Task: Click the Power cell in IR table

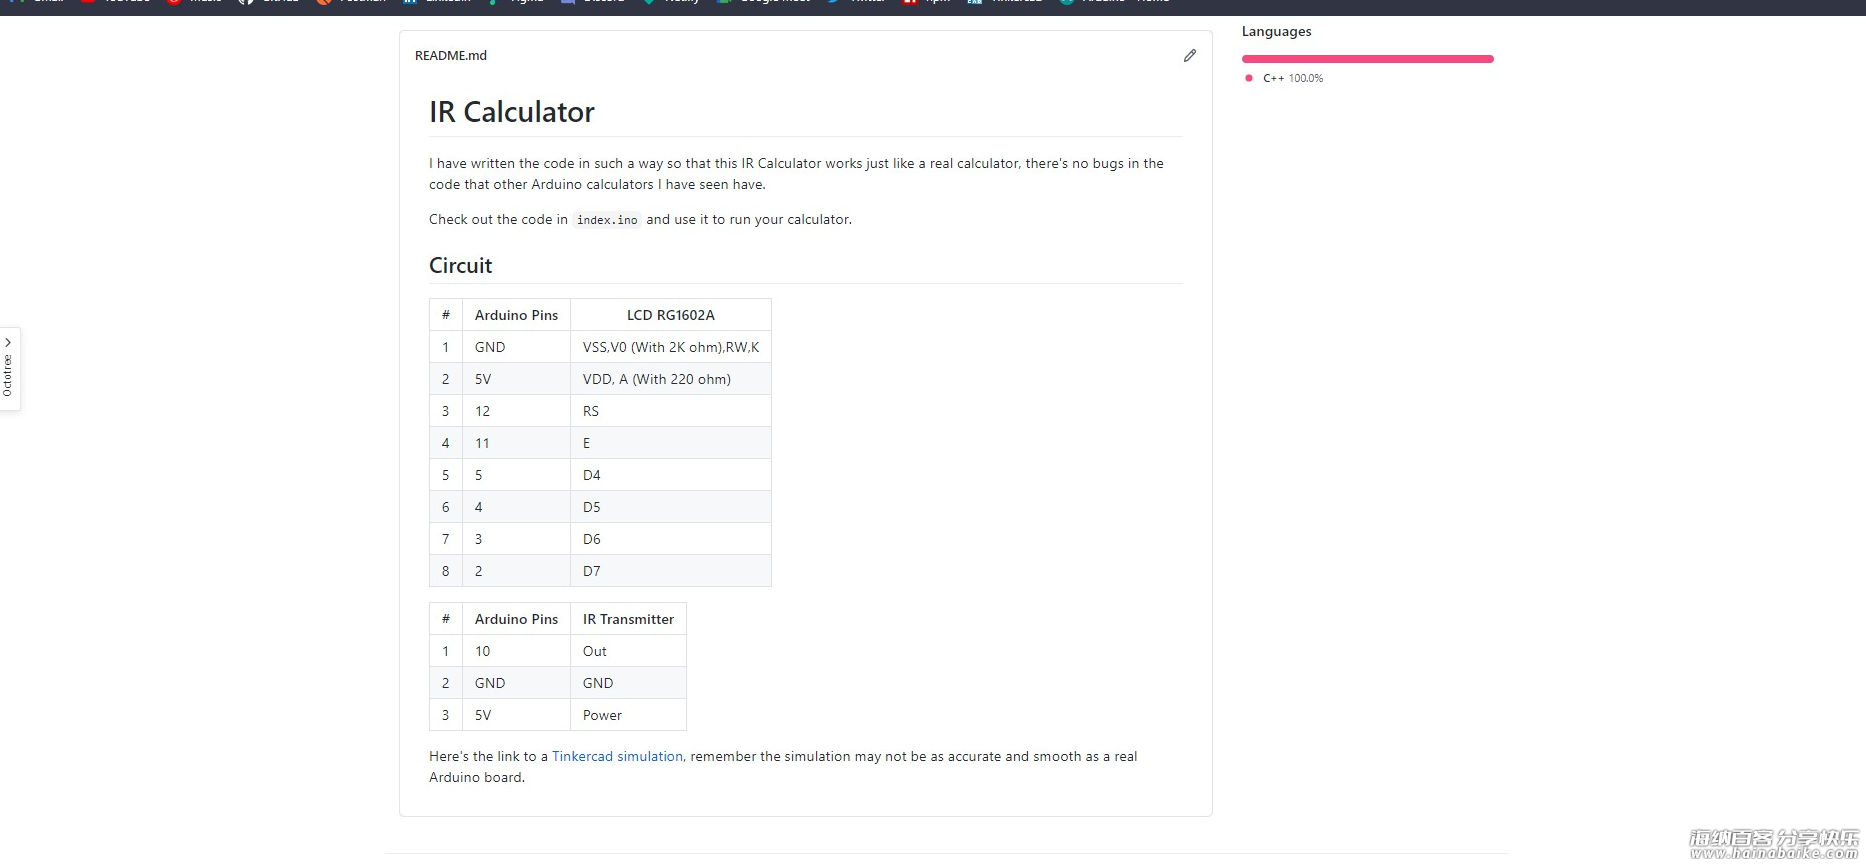Action: [628, 715]
